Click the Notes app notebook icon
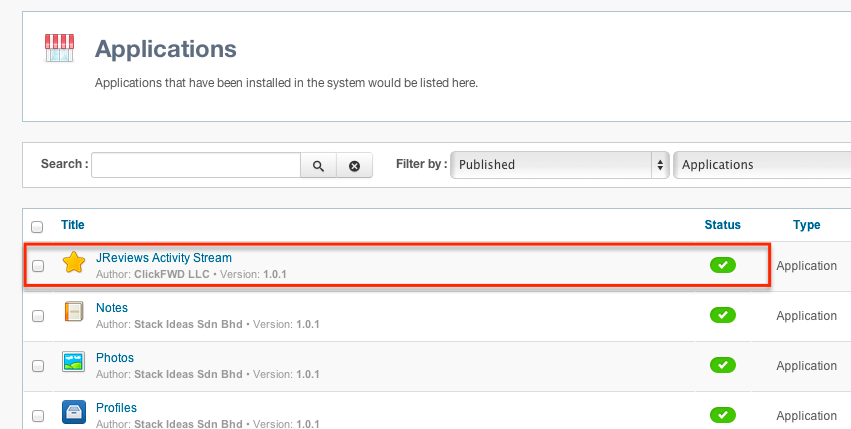Image resolution: width=851 pixels, height=429 pixels. pos(74,313)
